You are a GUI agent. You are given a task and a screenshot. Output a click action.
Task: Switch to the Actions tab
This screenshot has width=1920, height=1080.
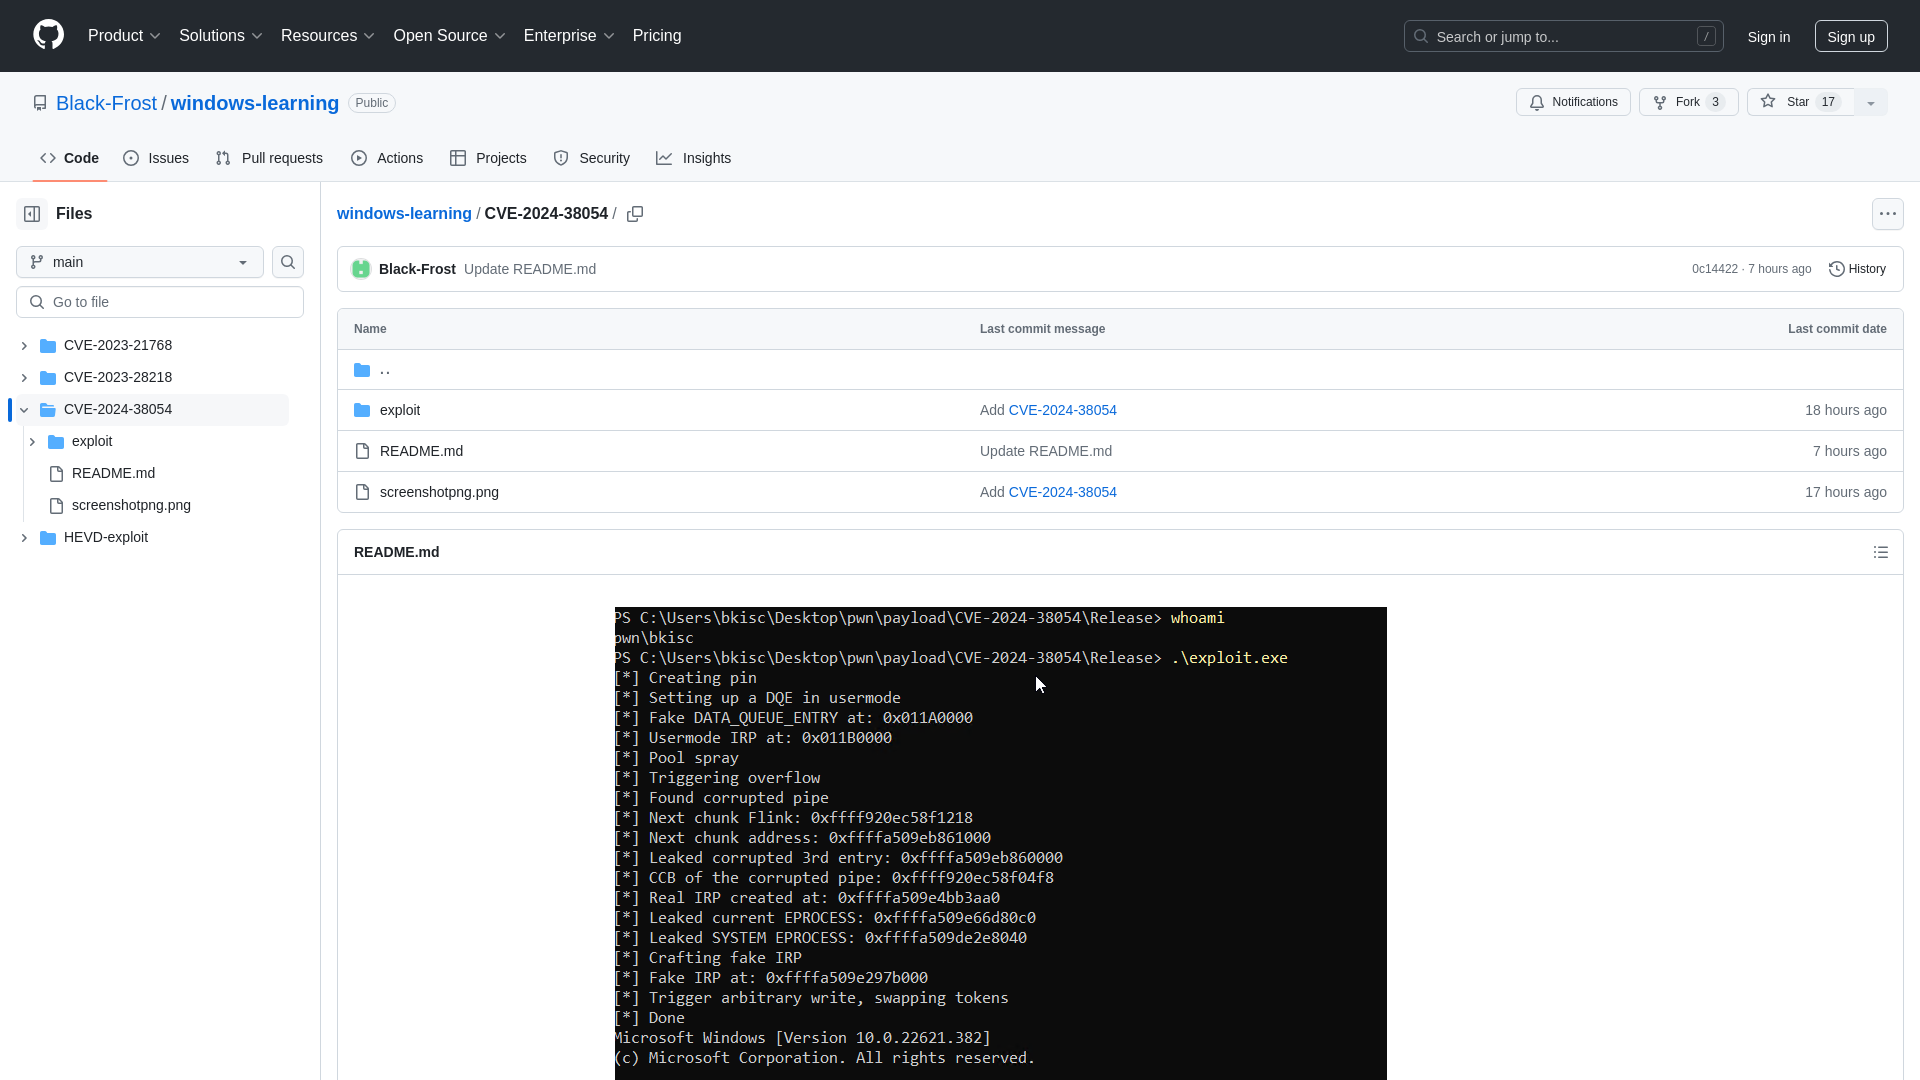click(x=387, y=158)
